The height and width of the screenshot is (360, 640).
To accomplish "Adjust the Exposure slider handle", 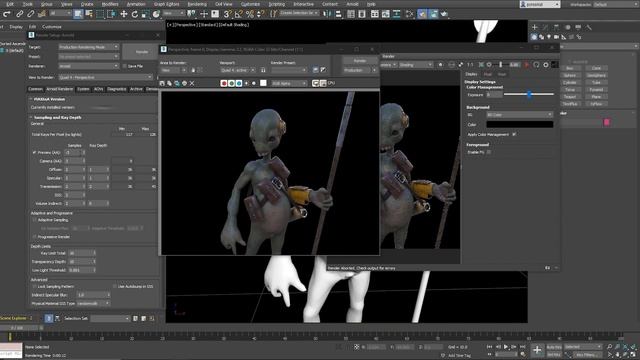I will [x=529, y=94].
